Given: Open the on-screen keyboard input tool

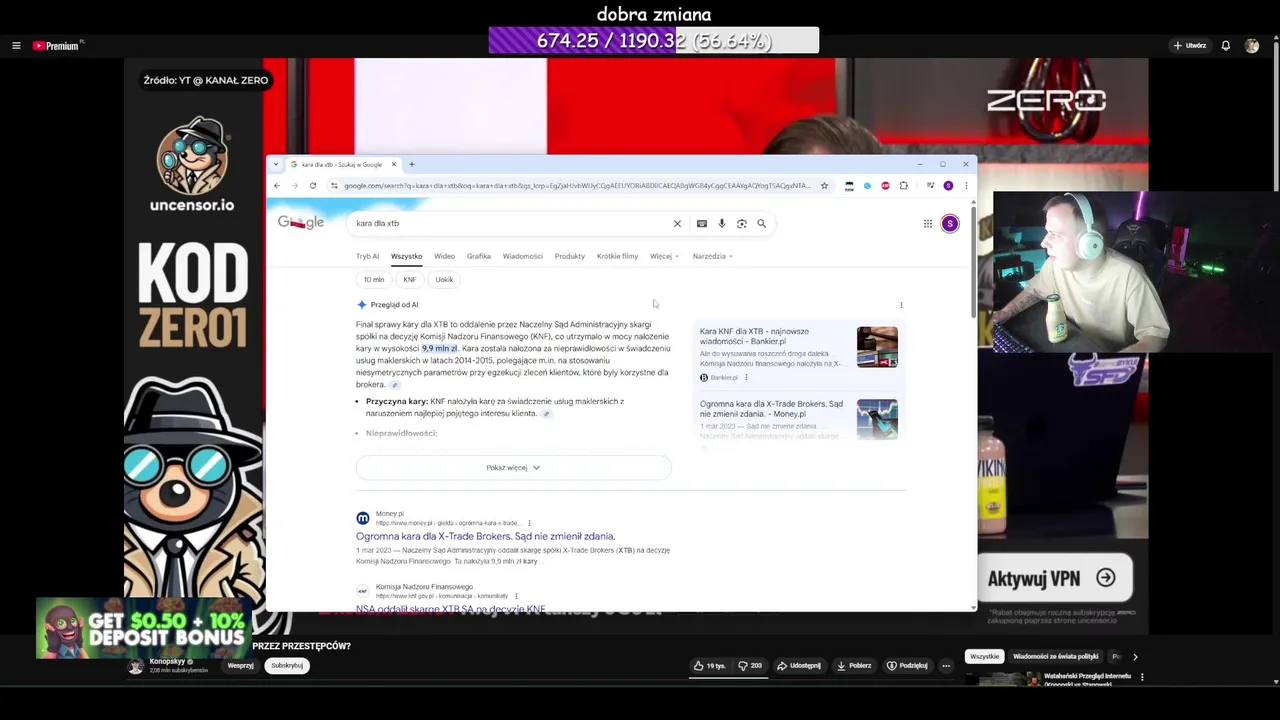Looking at the screenshot, I should click(702, 223).
